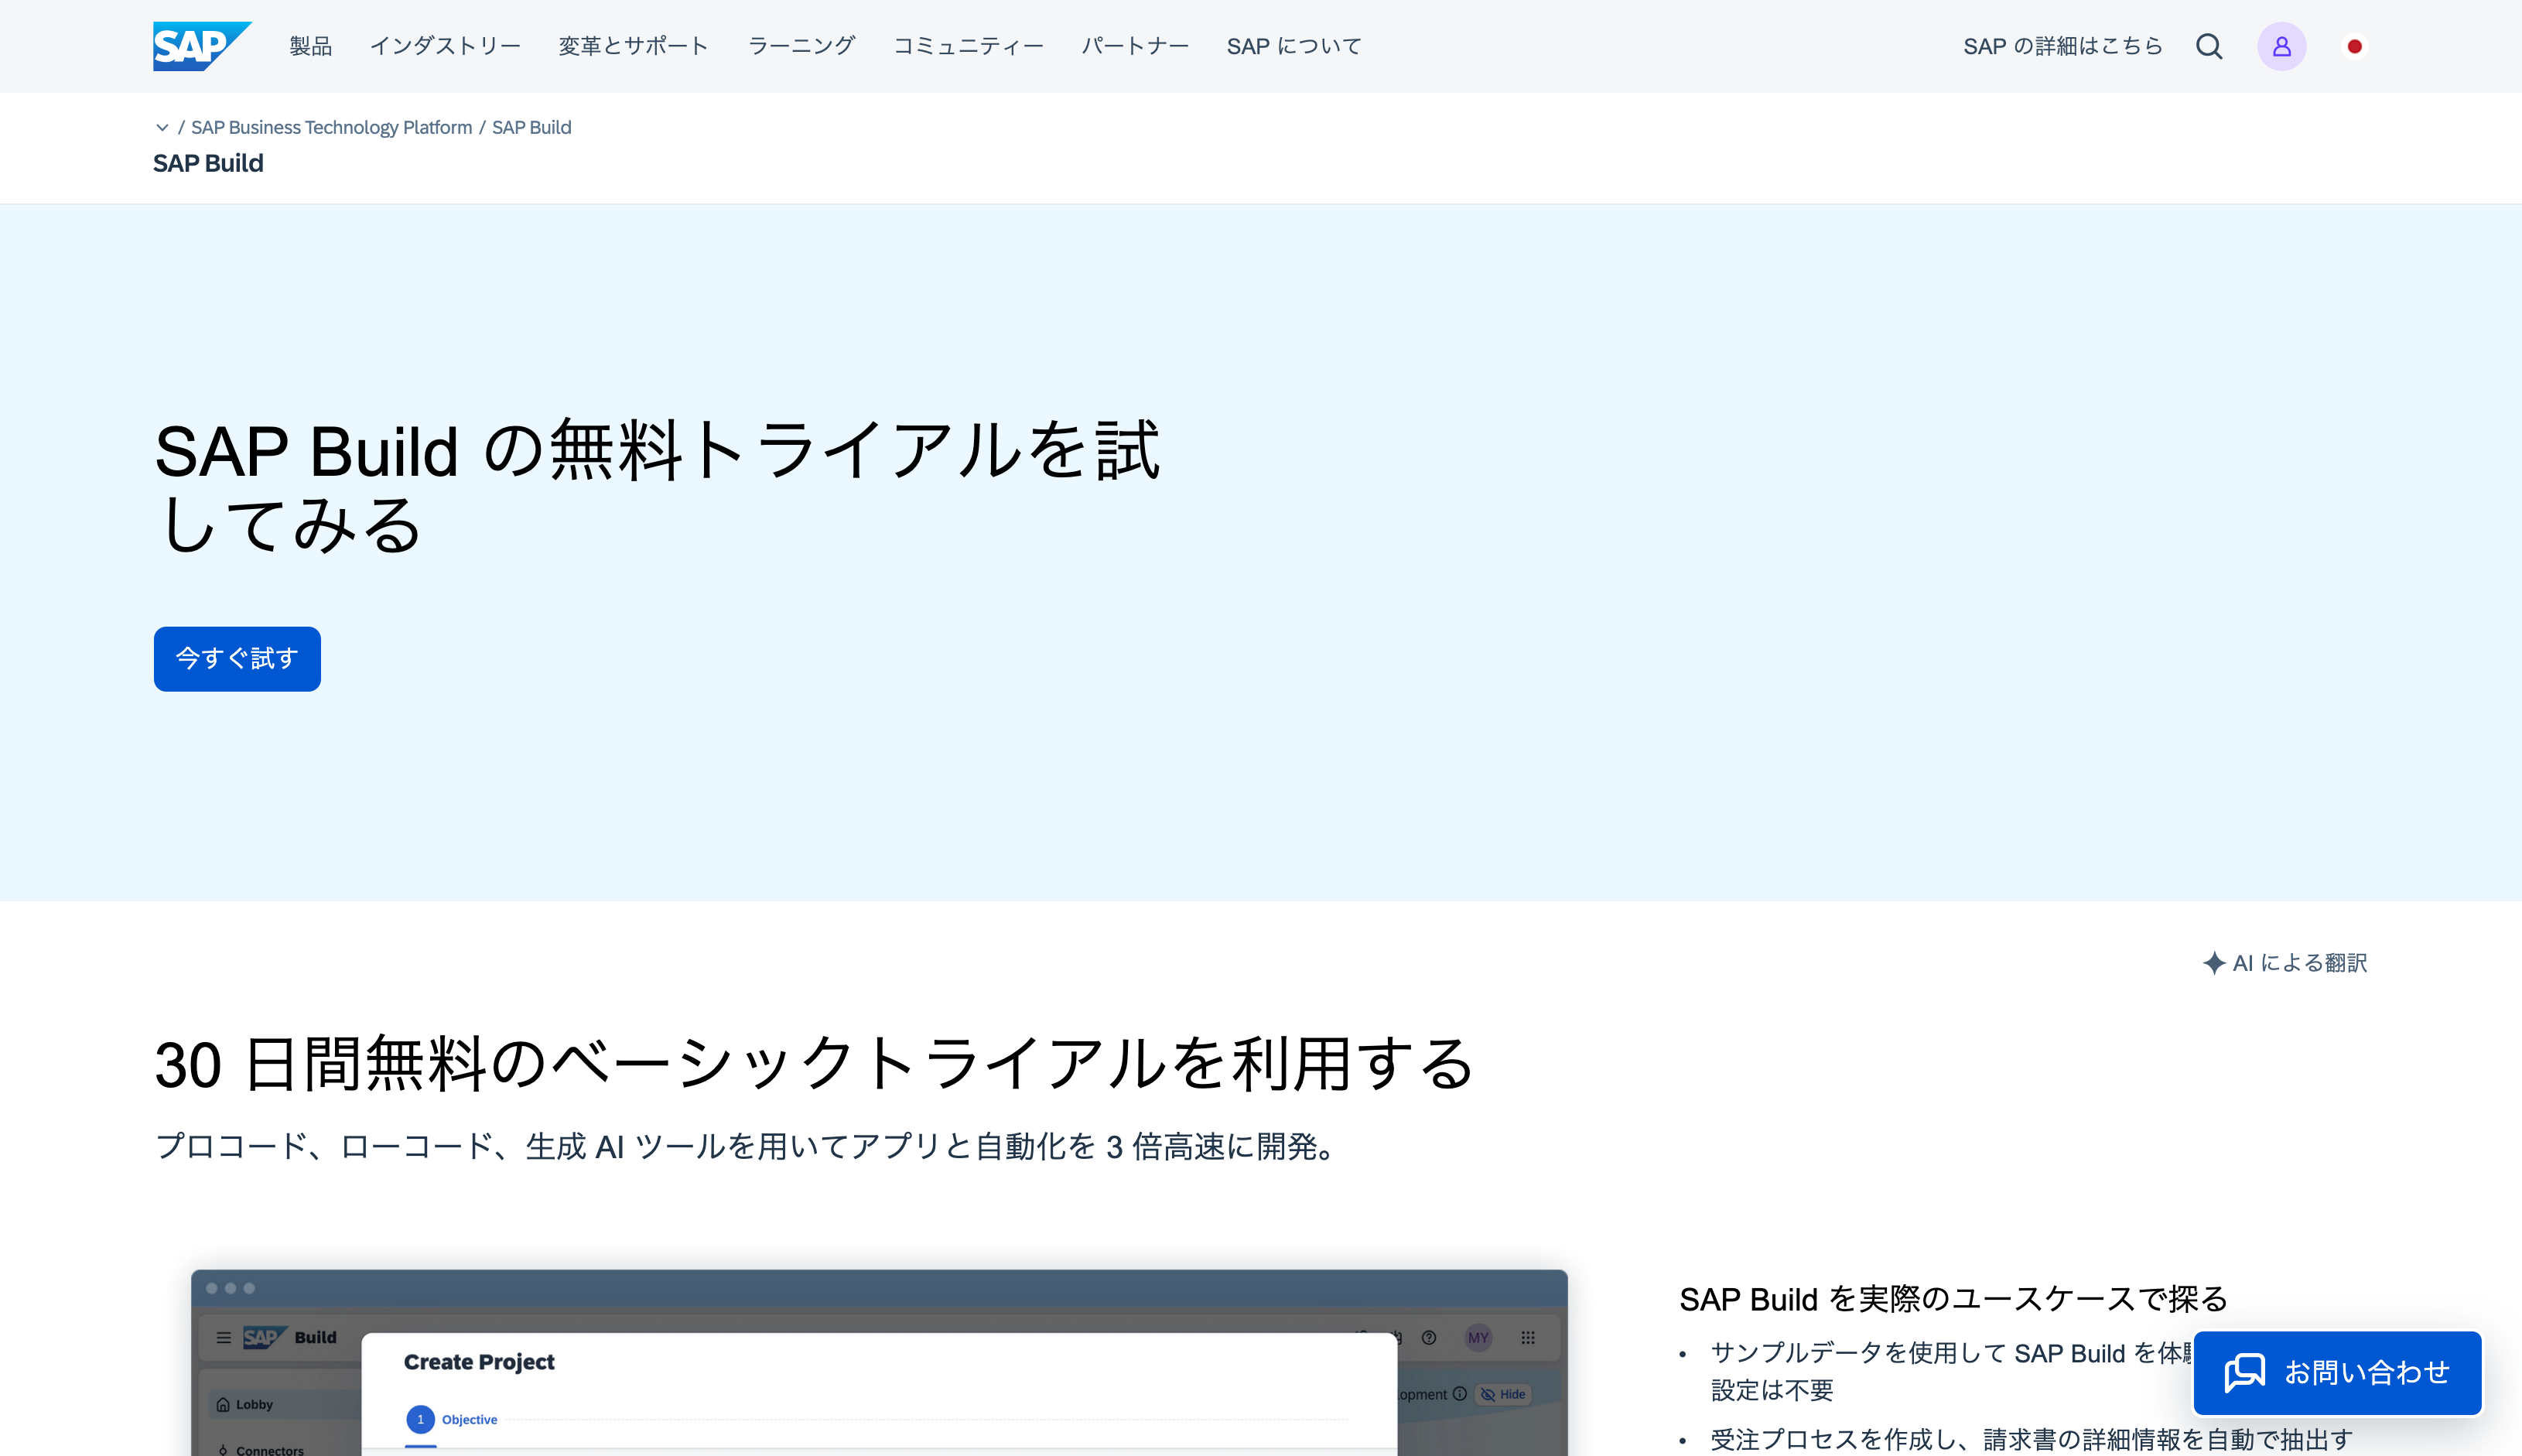Open the Japan flag country selector

tap(2354, 46)
